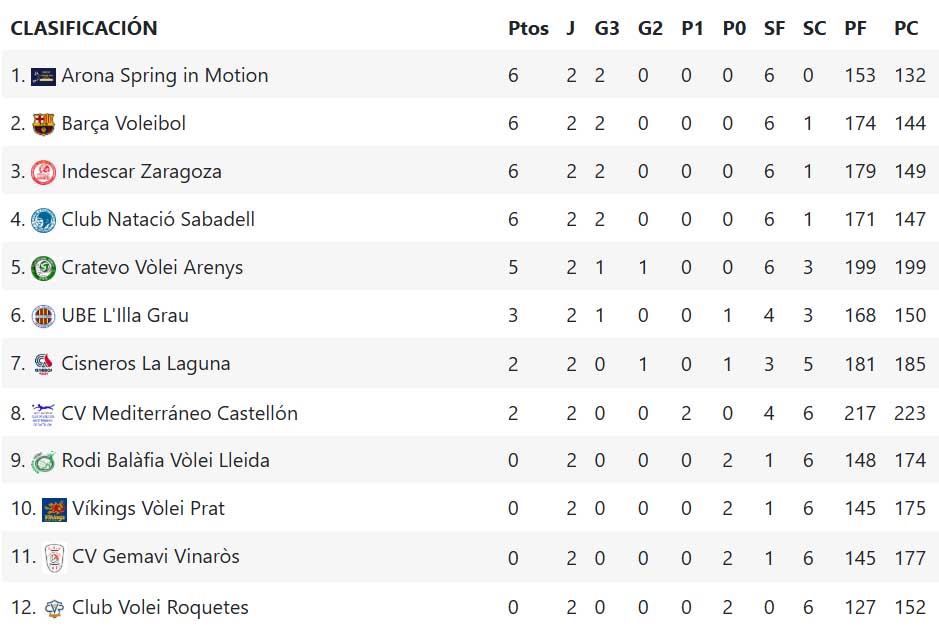Click the SF column header
This screenshot has height=636, width=939.
(x=774, y=28)
